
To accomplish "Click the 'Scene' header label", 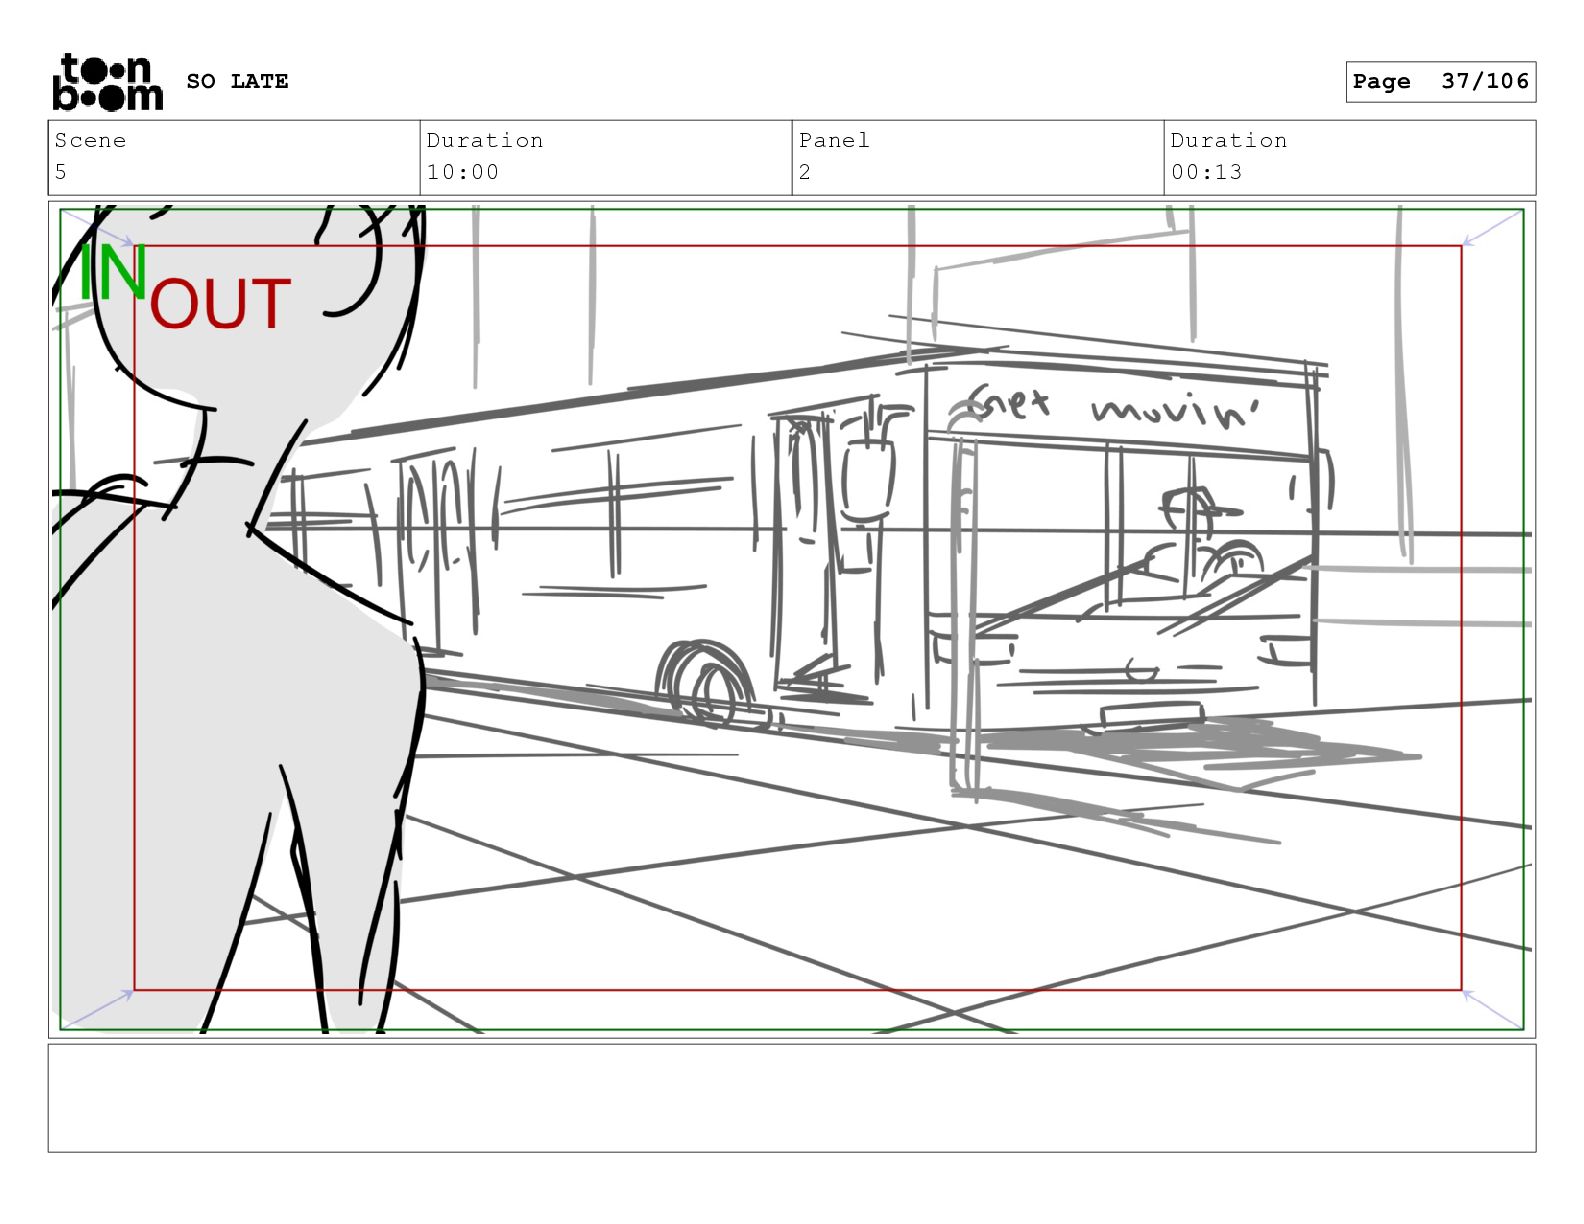I will pos(90,140).
